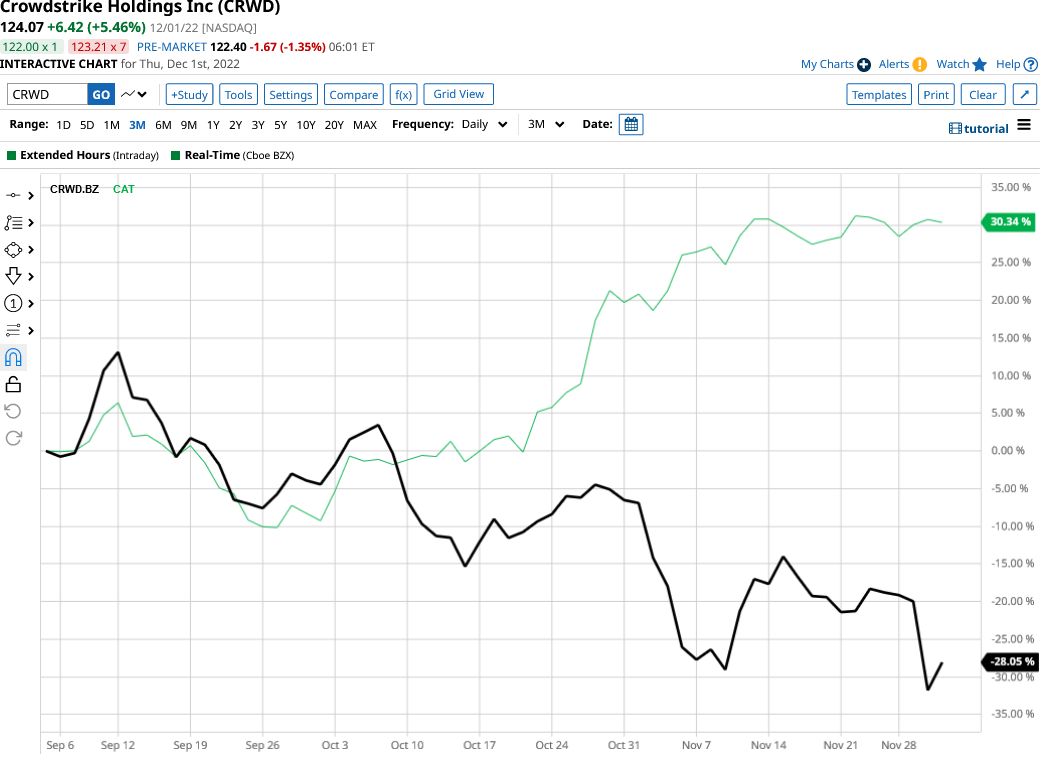Select the shapes drawing tool icon

pos(13,250)
